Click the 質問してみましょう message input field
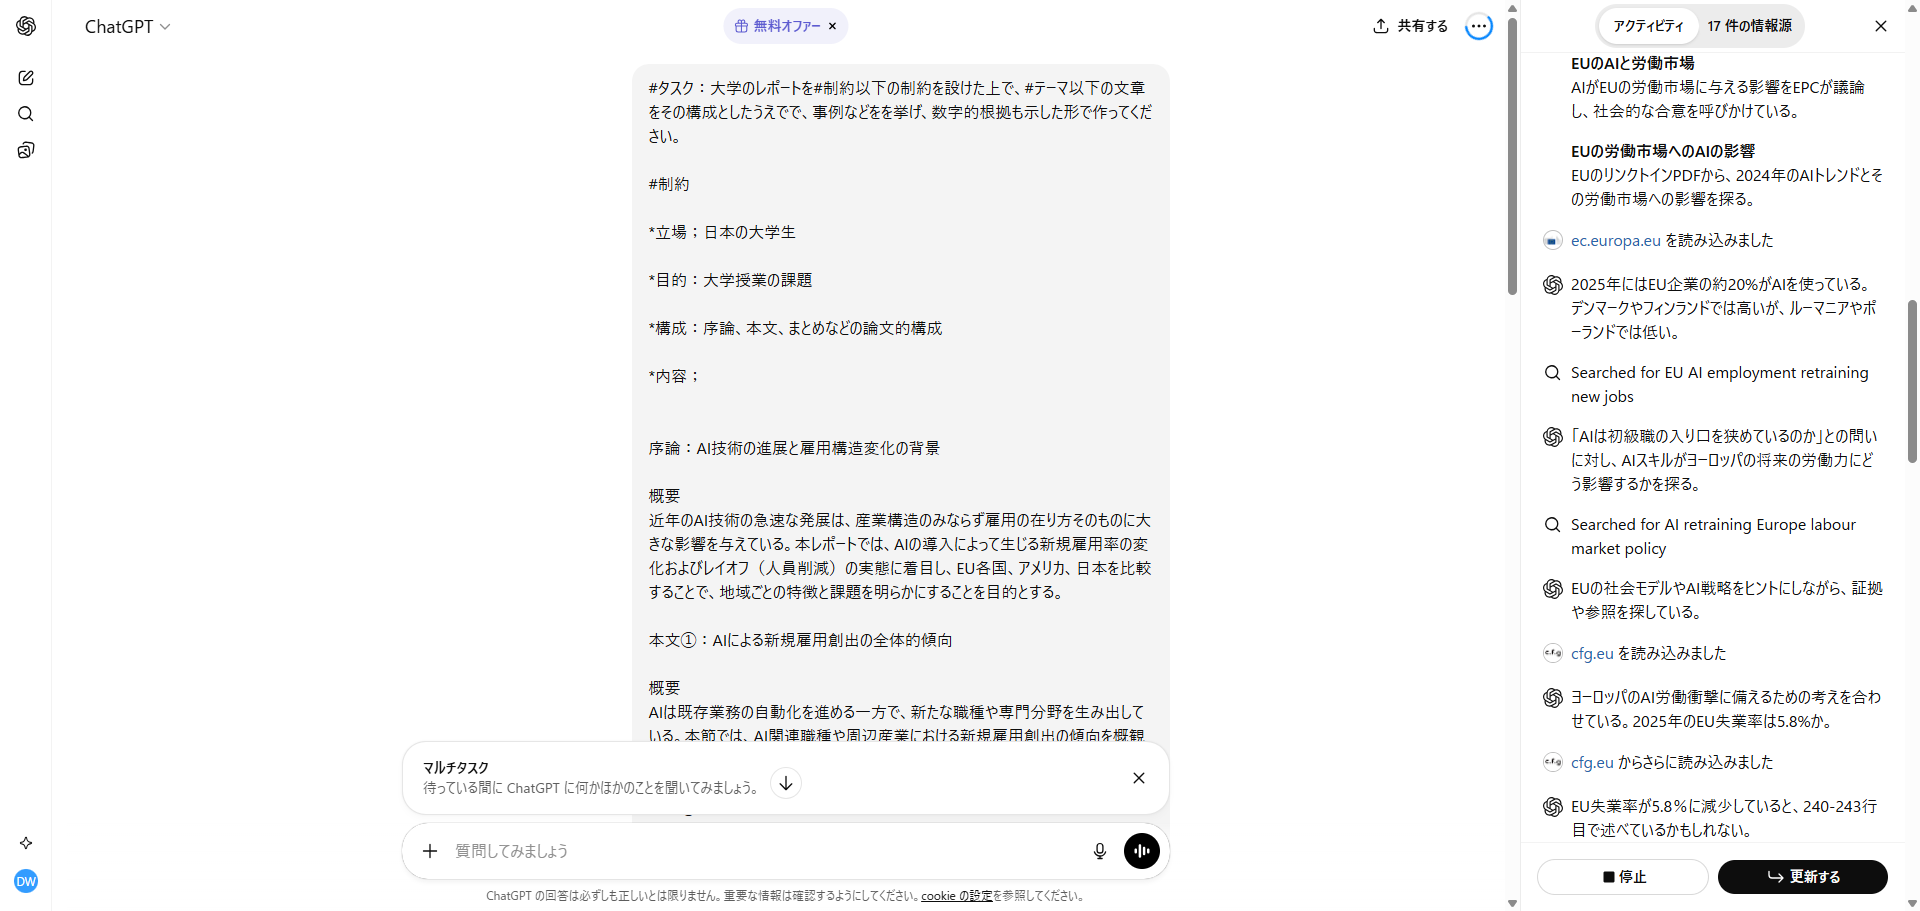1920x911 pixels. pos(760,851)
